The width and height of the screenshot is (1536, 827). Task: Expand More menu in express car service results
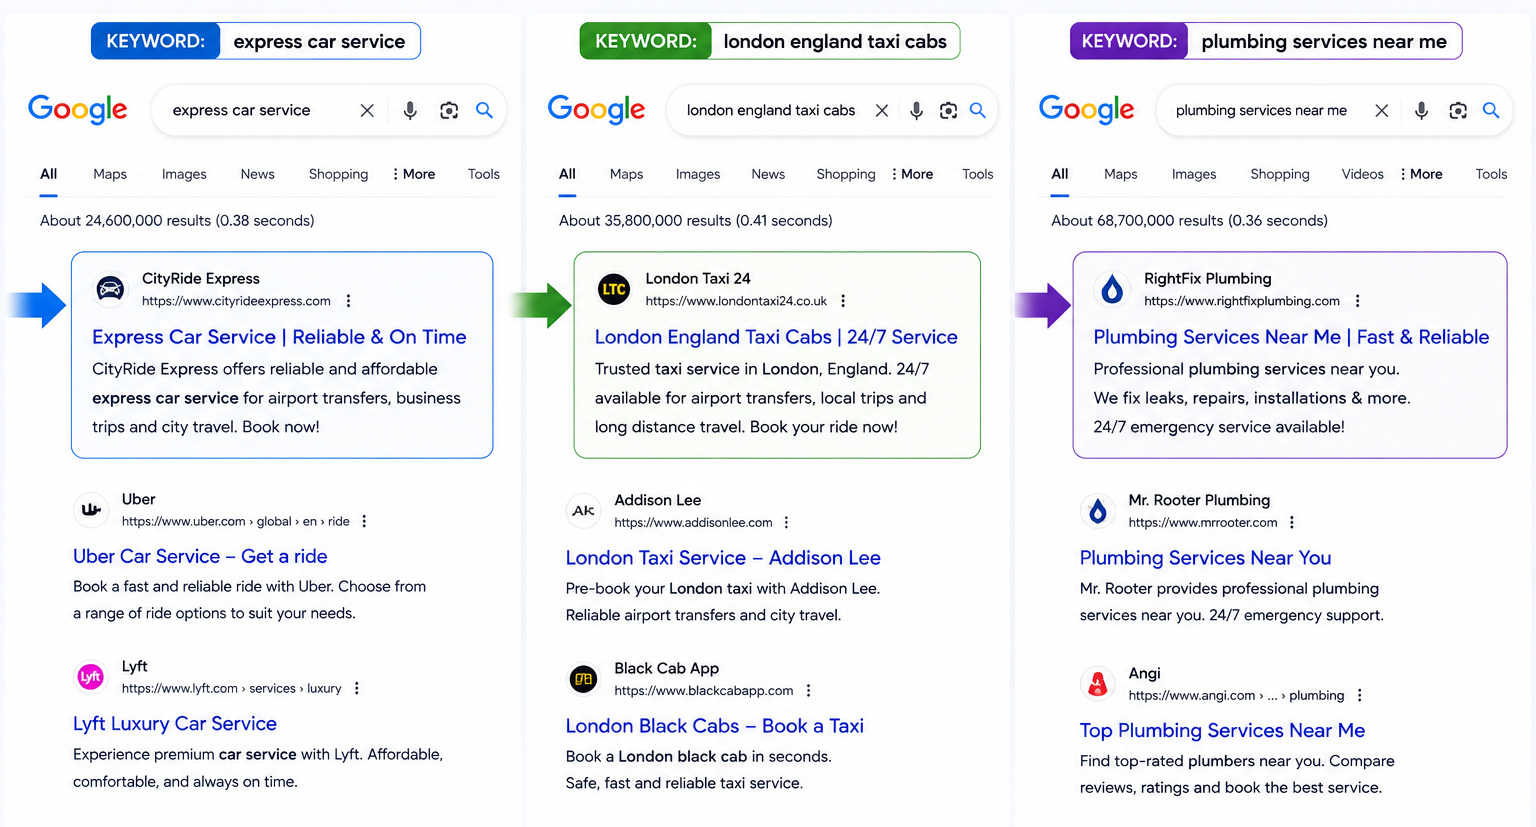(x=414, y=174)
